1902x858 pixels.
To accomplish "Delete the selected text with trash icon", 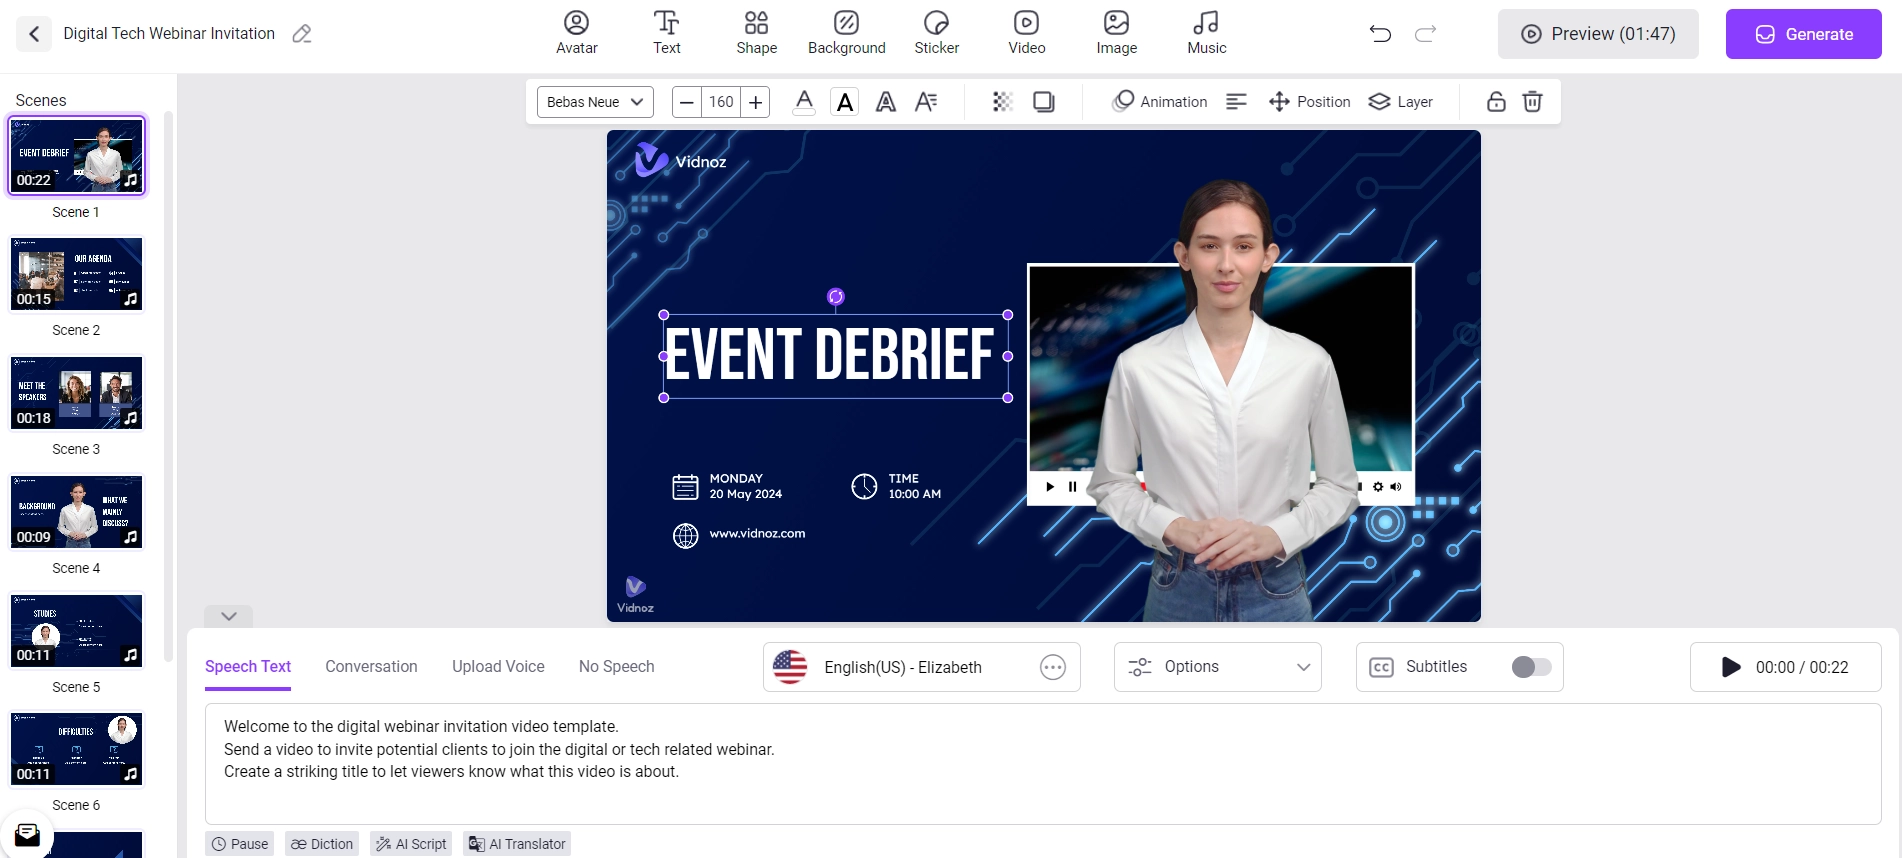I will (x=1532, y=102).
